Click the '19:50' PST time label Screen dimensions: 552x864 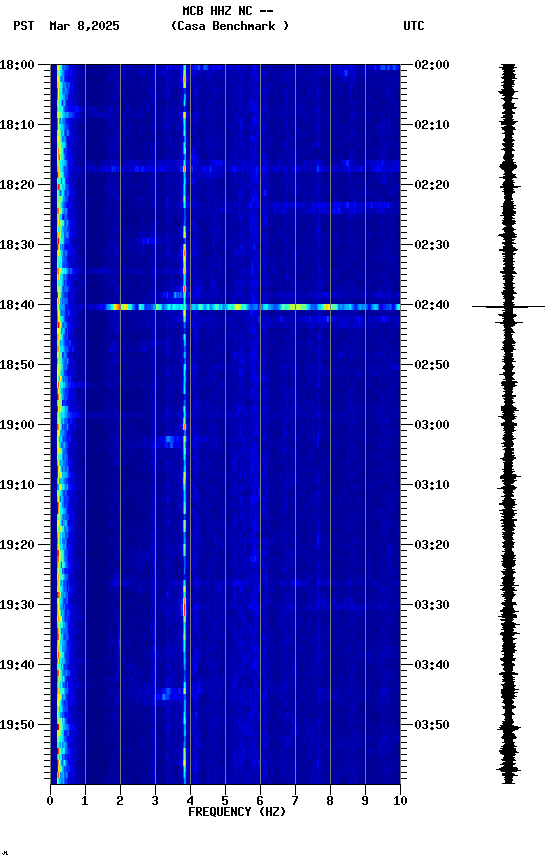click(17, 725)
